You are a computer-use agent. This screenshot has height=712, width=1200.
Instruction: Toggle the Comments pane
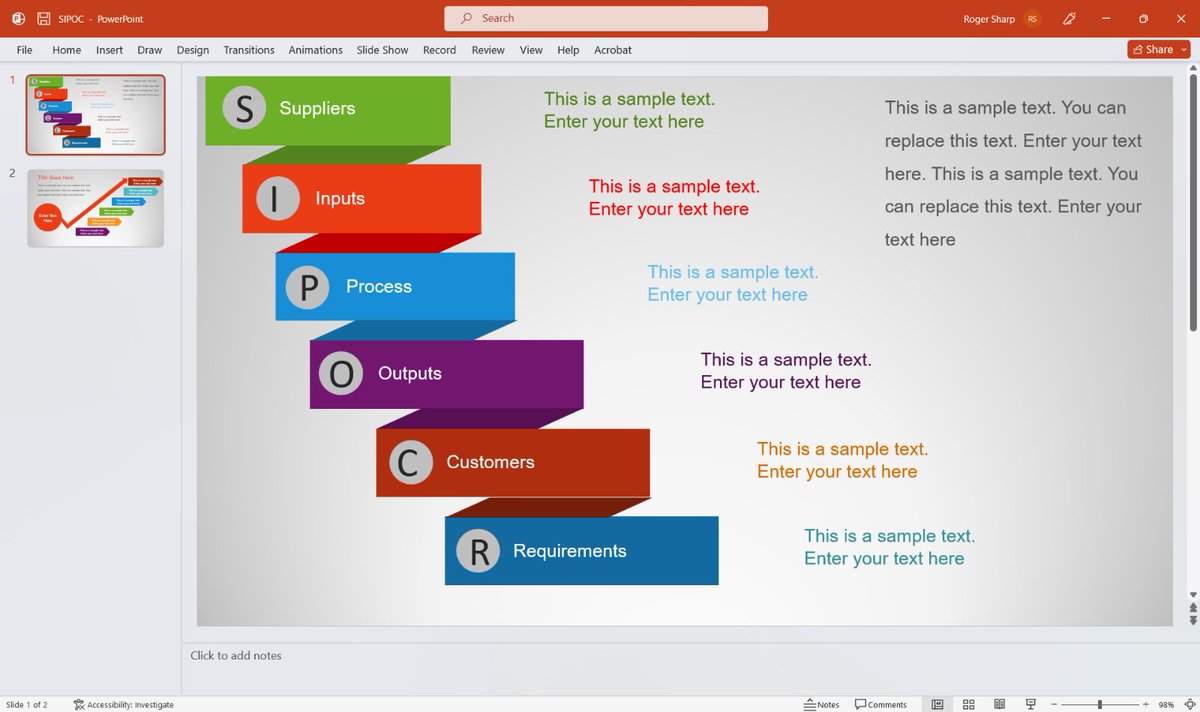[881, 704]
